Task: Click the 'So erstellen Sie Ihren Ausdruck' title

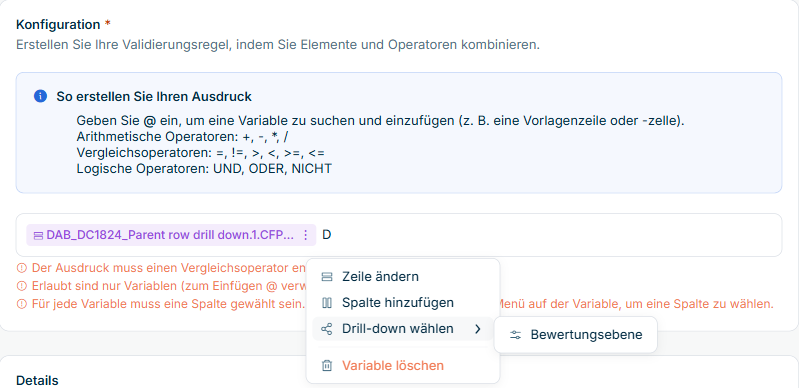Action: (154, 96)
